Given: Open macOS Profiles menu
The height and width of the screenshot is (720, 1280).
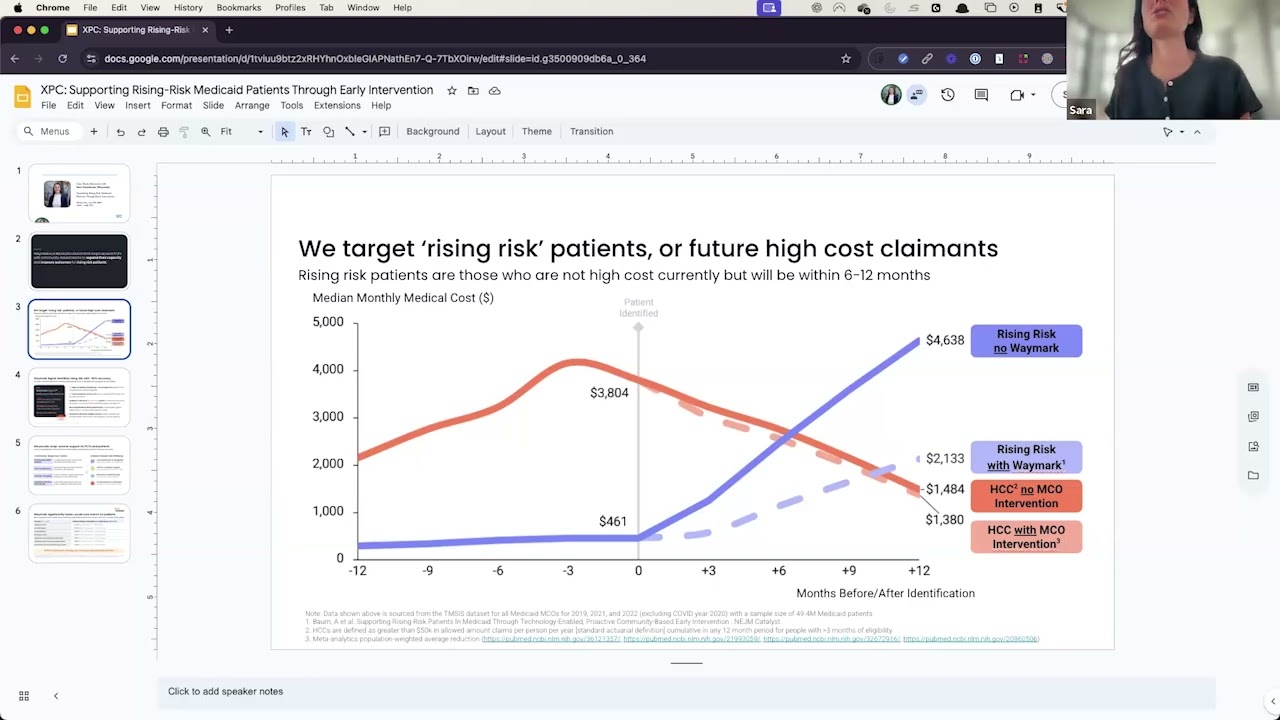Looking at the screenshot, I should (x=290, y=8).
